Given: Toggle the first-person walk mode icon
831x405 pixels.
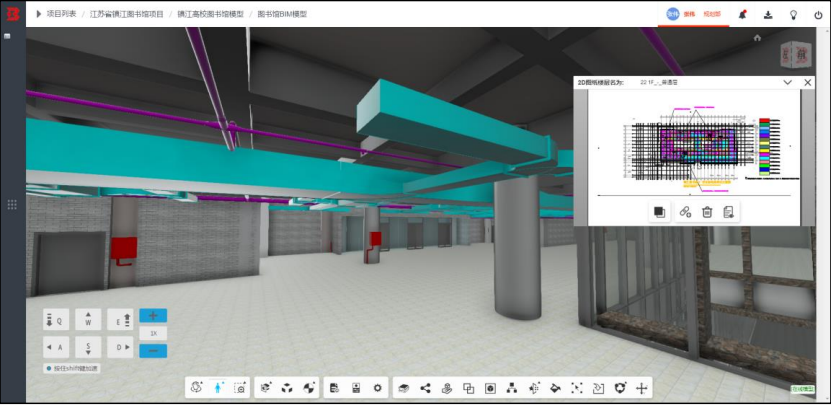Looking at the screenshot, I should pyautogui.click(x=218, y=388).
